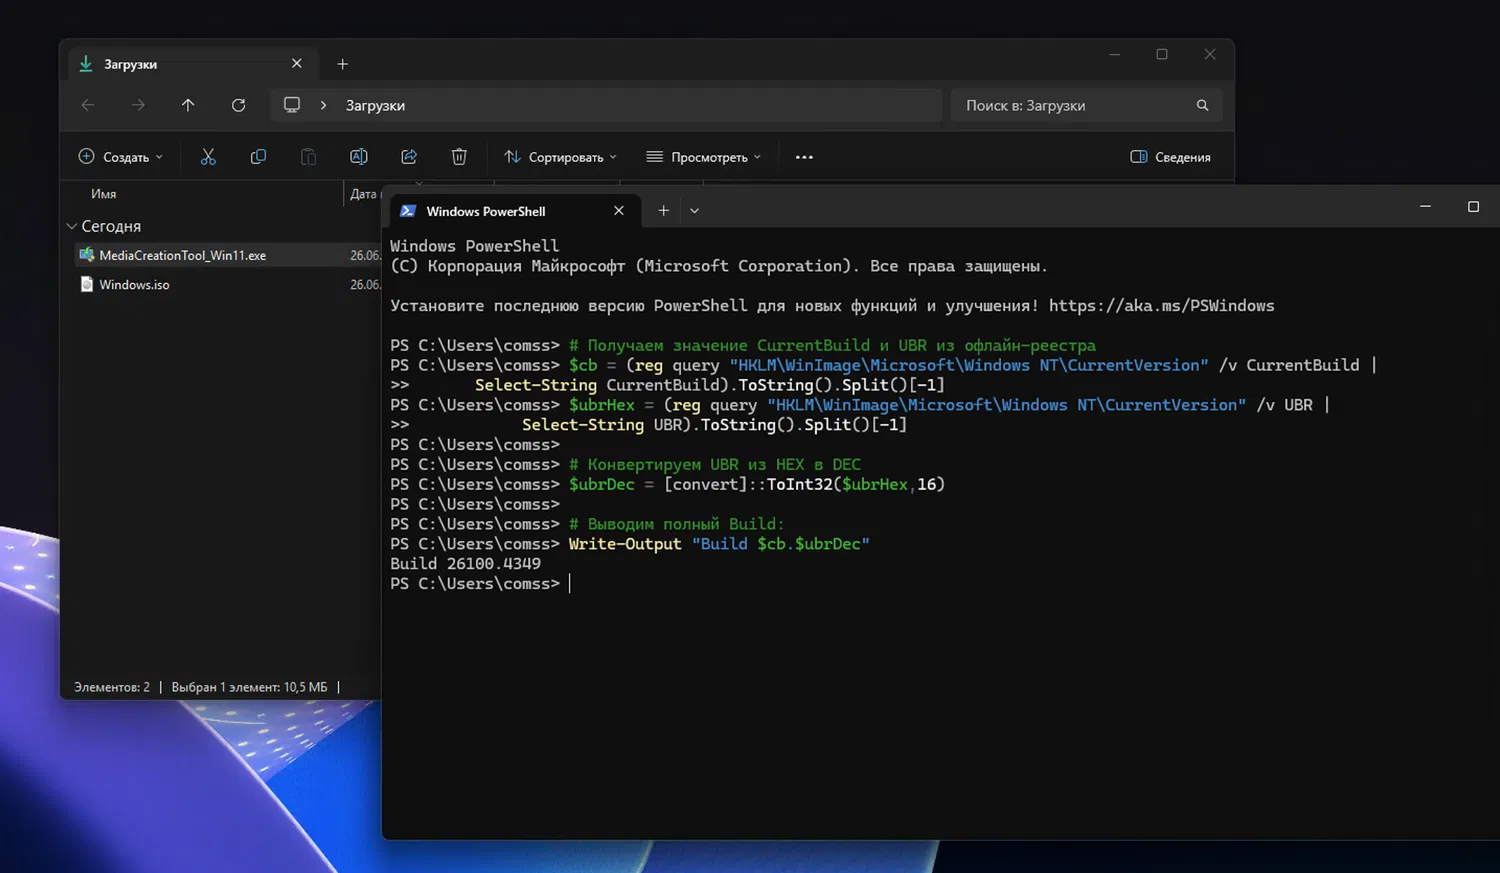The width and height of the screenshot is (1500, 873).
Task: Toggle the Сведения details pane
Action: coord(1170,157)
